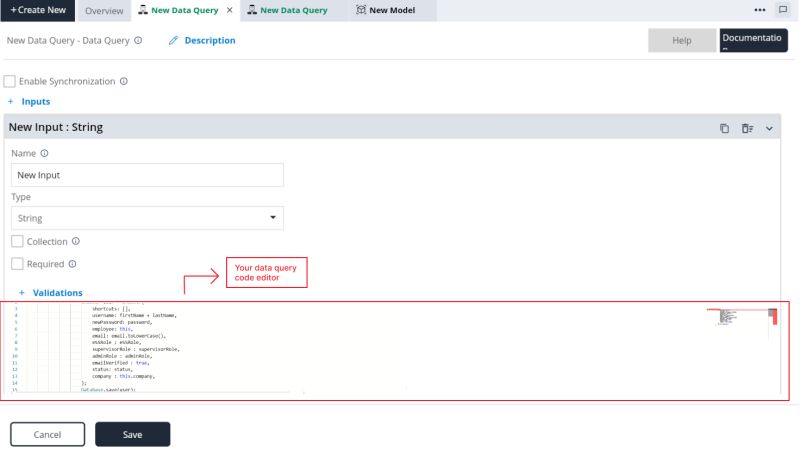Image resolution: width=800 pixels, height=463 pixels.
Task: Click the model icon on New Model tab
Action: click(x=361, y=10)
